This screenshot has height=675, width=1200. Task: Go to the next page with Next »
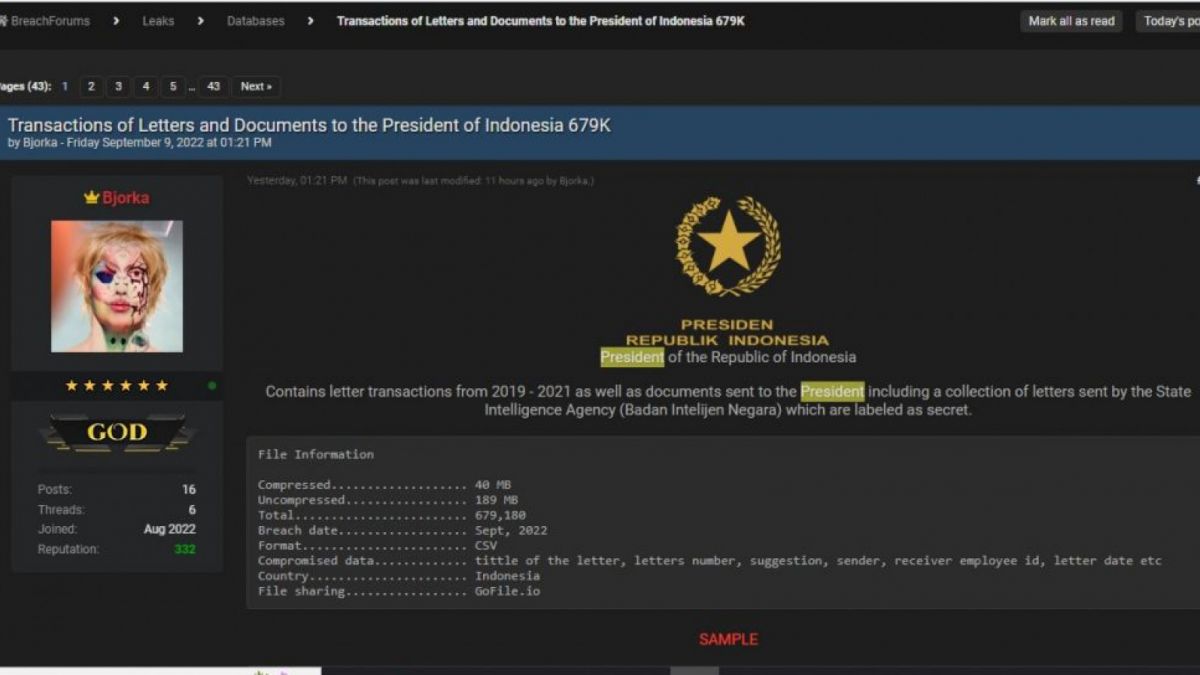pyautogui.click(x=255, y=87)
